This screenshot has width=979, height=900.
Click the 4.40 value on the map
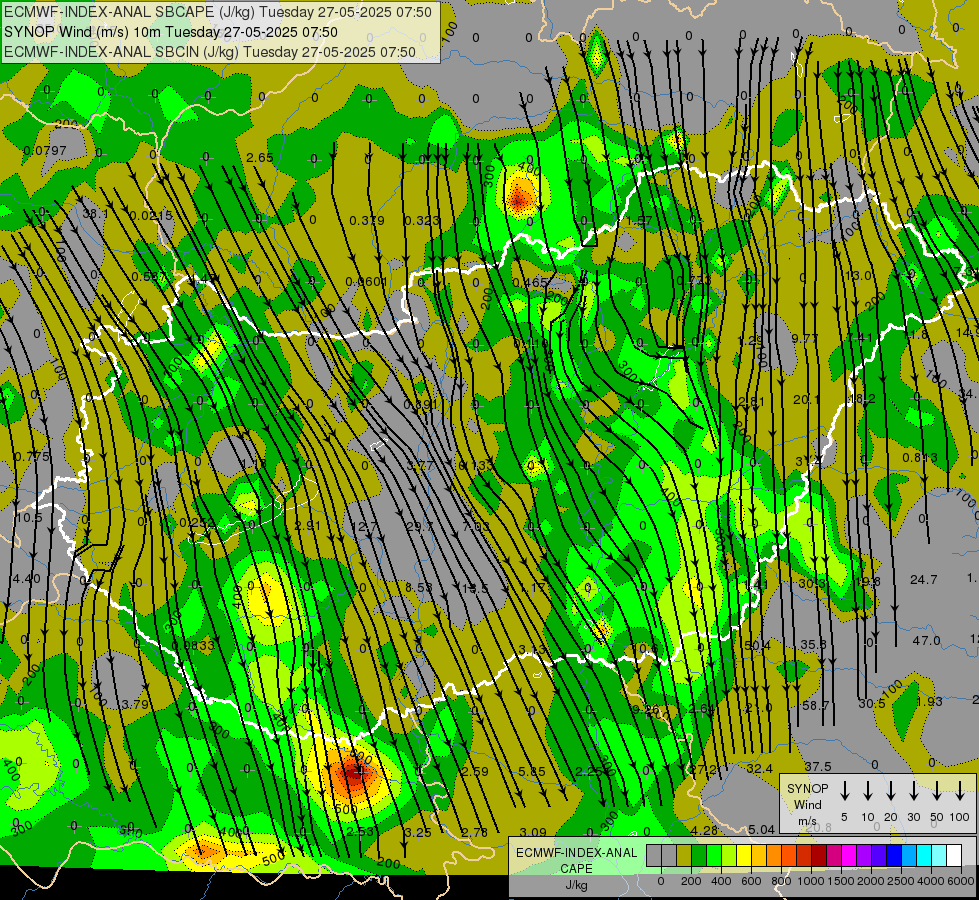pyautogui.click(x=27, y=578)
